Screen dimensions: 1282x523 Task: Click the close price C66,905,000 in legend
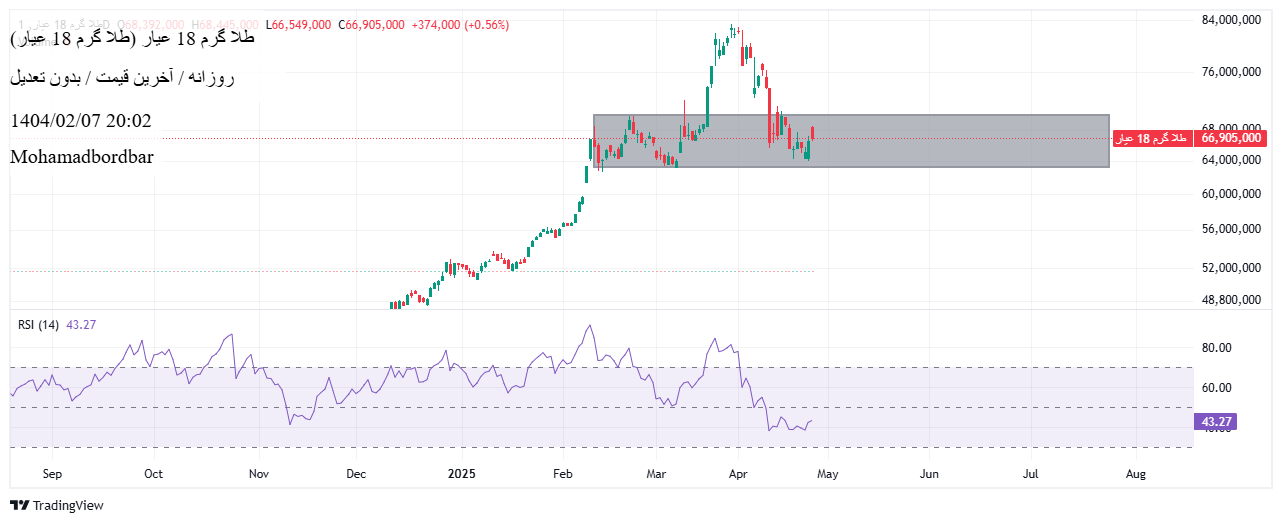pyautogui.click(x=371, y=25)
